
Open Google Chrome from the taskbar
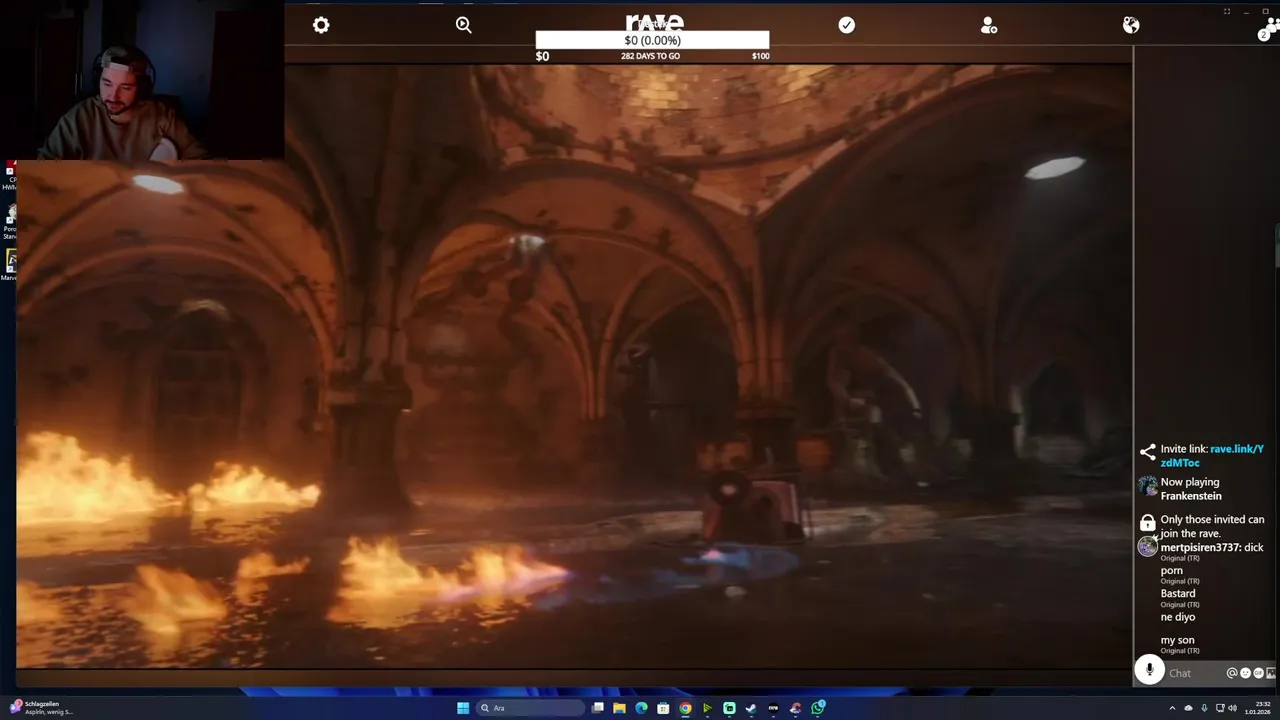pos(685,708)
